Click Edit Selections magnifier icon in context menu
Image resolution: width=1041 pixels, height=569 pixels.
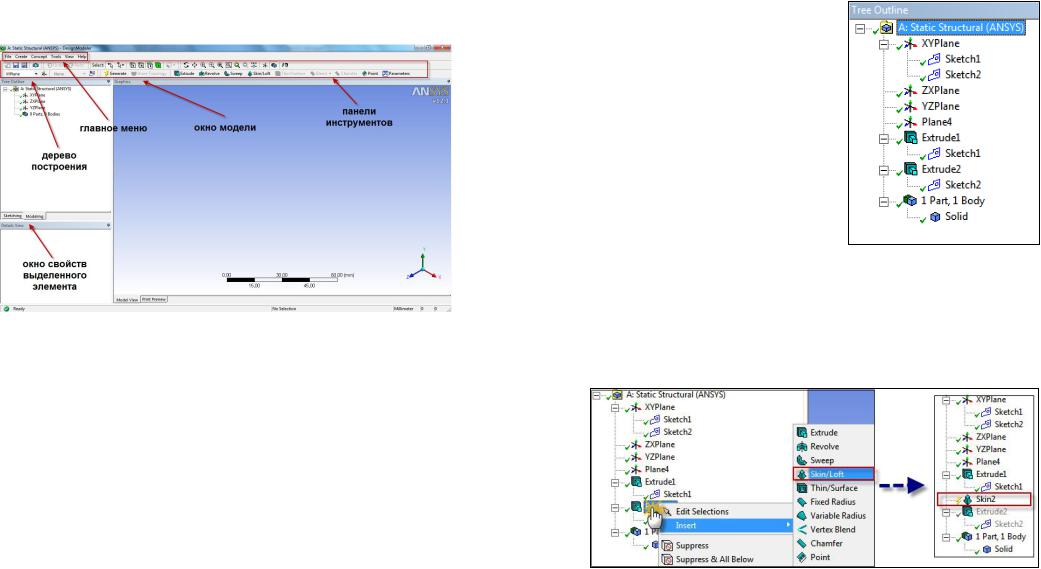pos(667,511)
